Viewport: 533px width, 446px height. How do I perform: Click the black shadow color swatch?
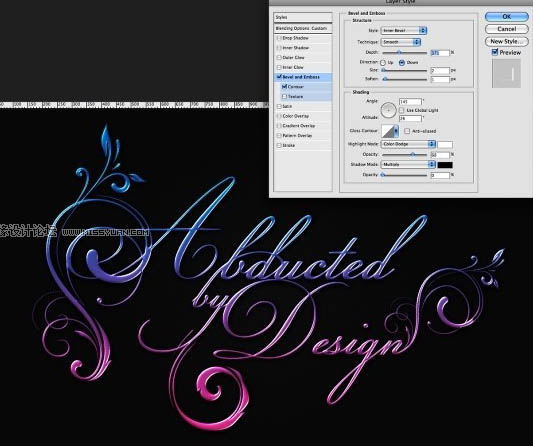[x=445, y=165]
